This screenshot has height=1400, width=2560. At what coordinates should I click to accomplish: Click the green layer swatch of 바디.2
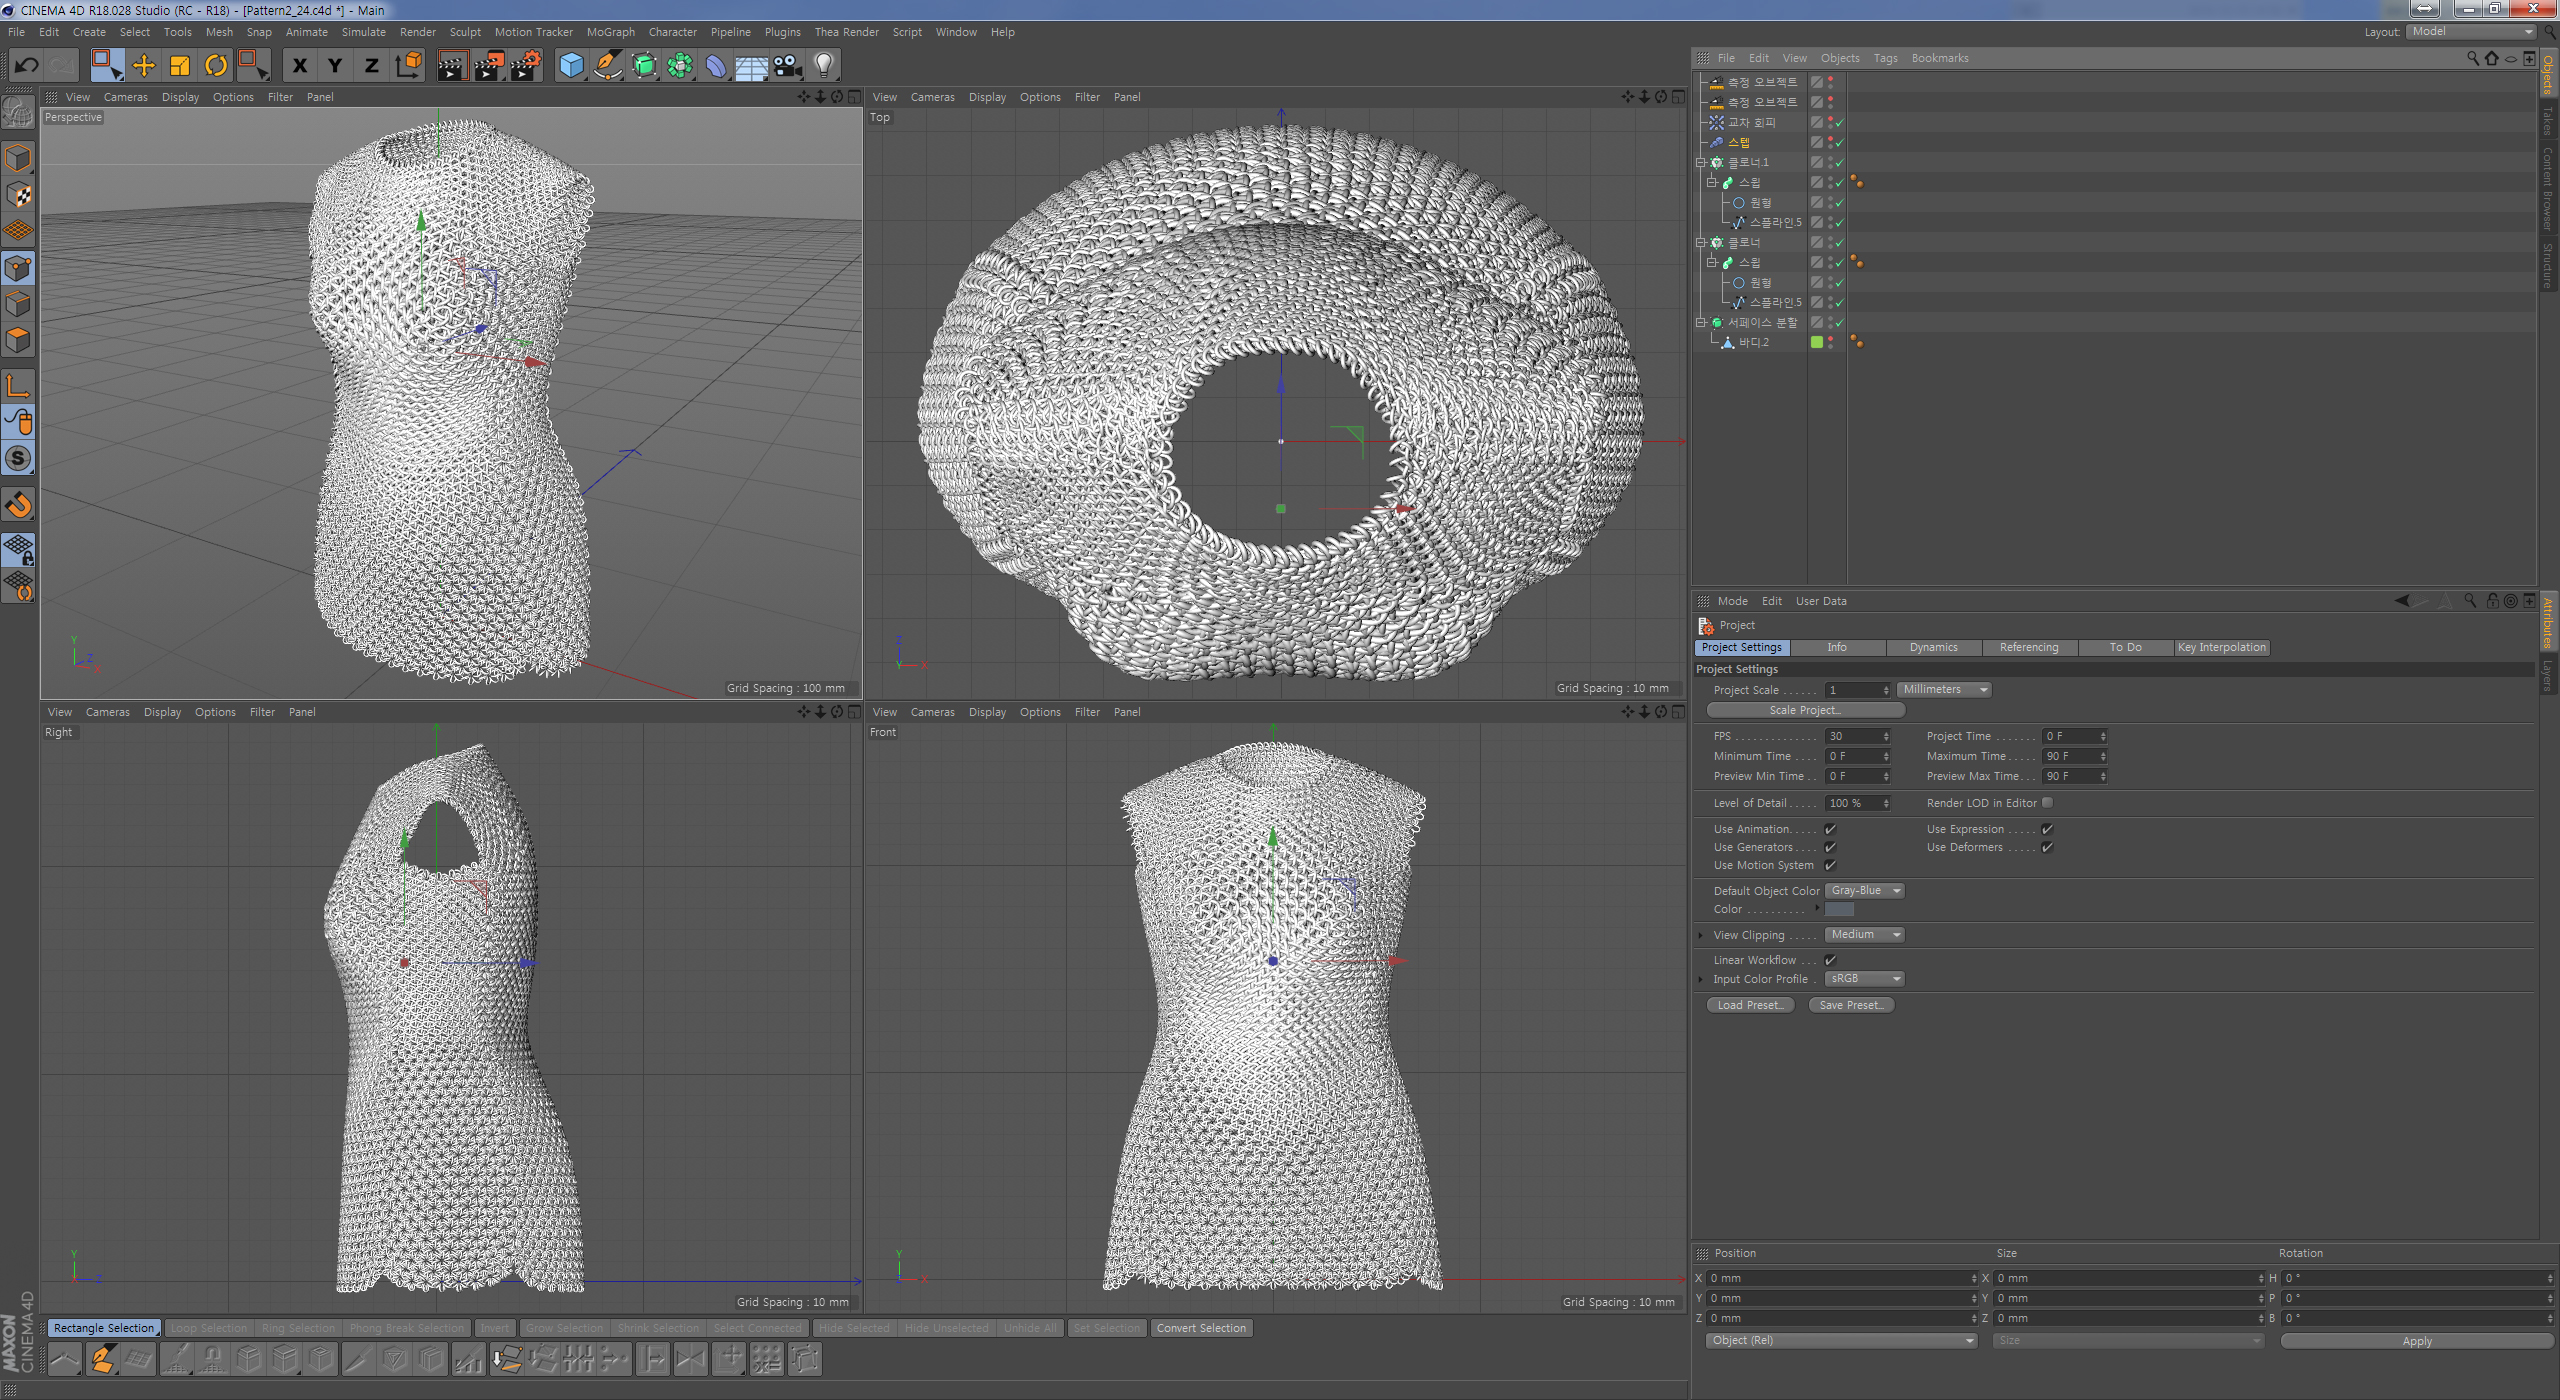pyautogui.click(x=1817, y=342)
